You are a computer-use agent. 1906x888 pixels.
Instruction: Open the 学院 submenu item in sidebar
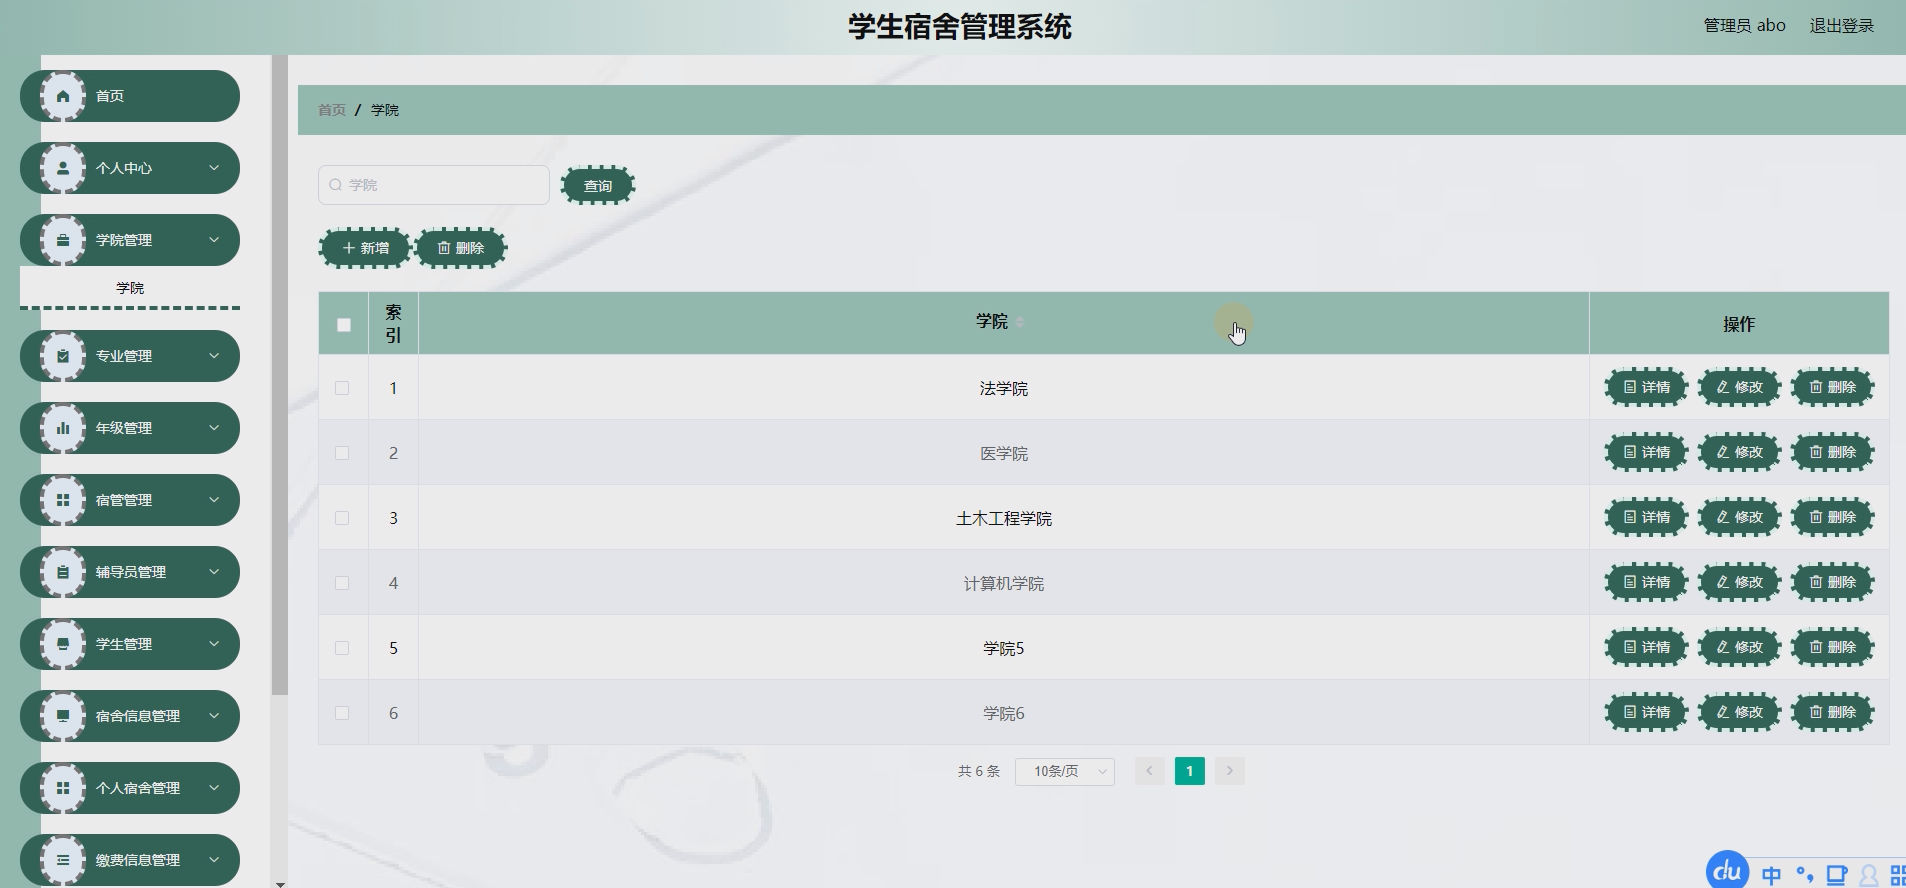point(130,288)
